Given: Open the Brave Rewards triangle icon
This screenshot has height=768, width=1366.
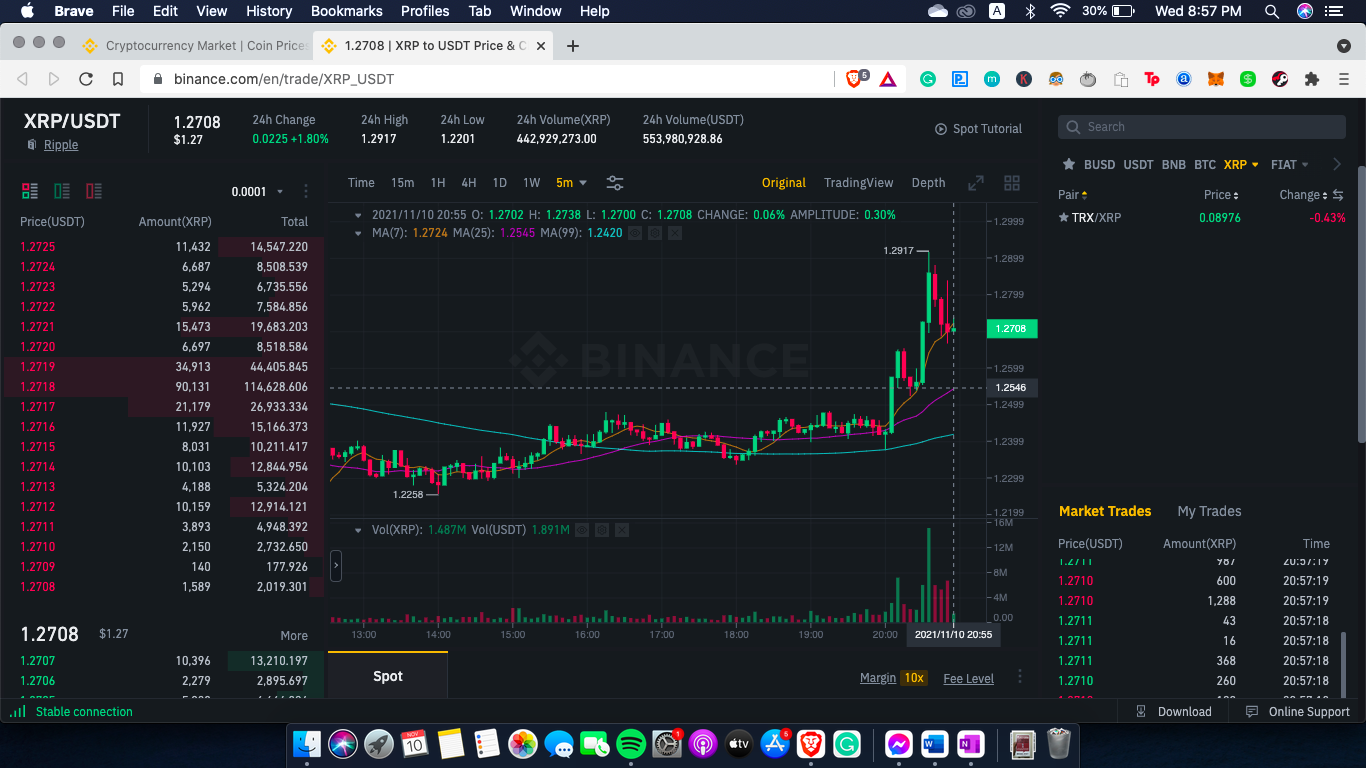Looking at the screenshot, I should click(887, 79).
